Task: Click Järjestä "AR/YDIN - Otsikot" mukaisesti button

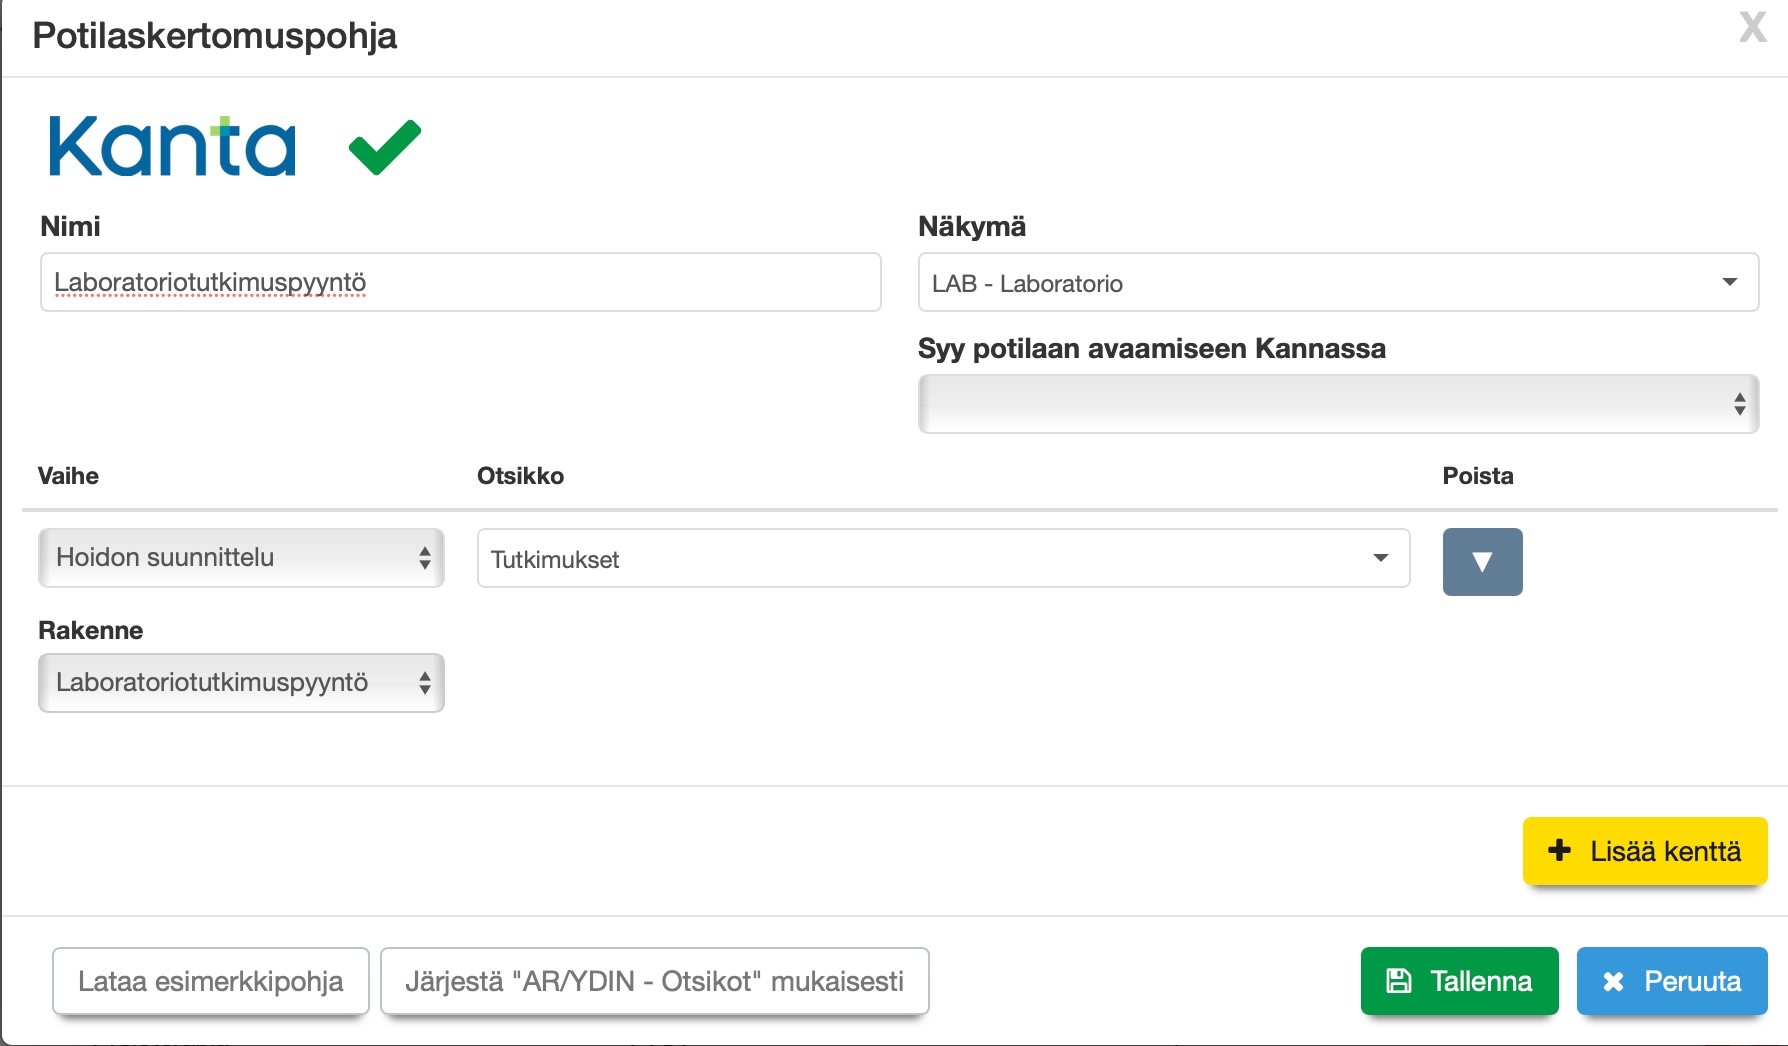Action: coord(655,981)
